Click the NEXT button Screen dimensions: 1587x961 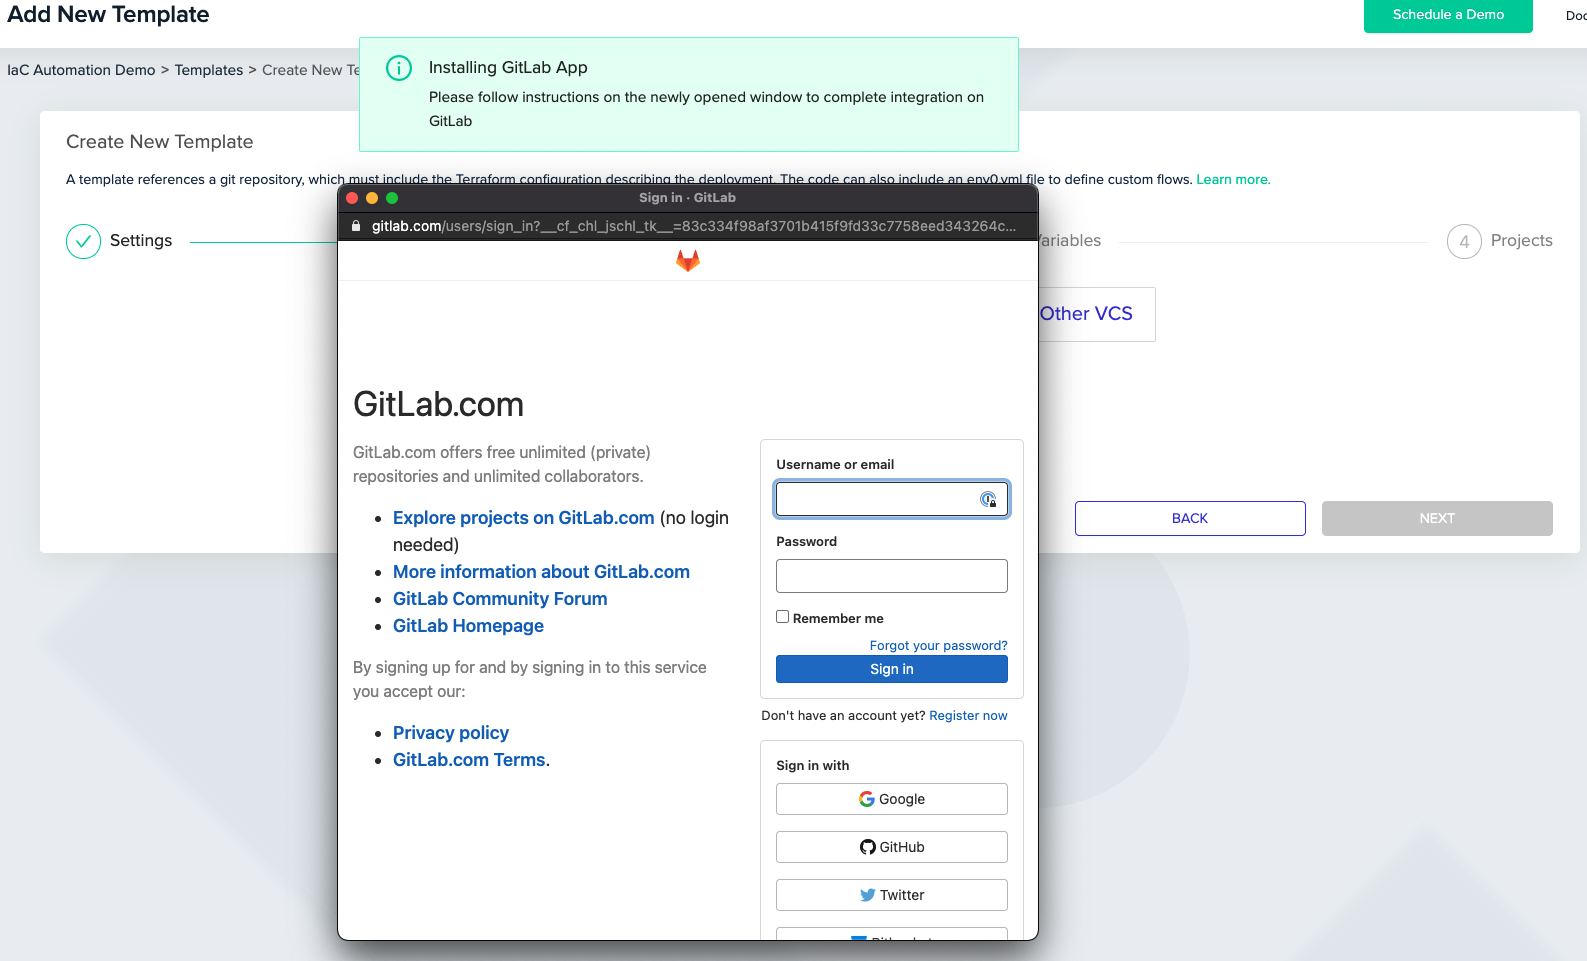(x=1437, y=518)
